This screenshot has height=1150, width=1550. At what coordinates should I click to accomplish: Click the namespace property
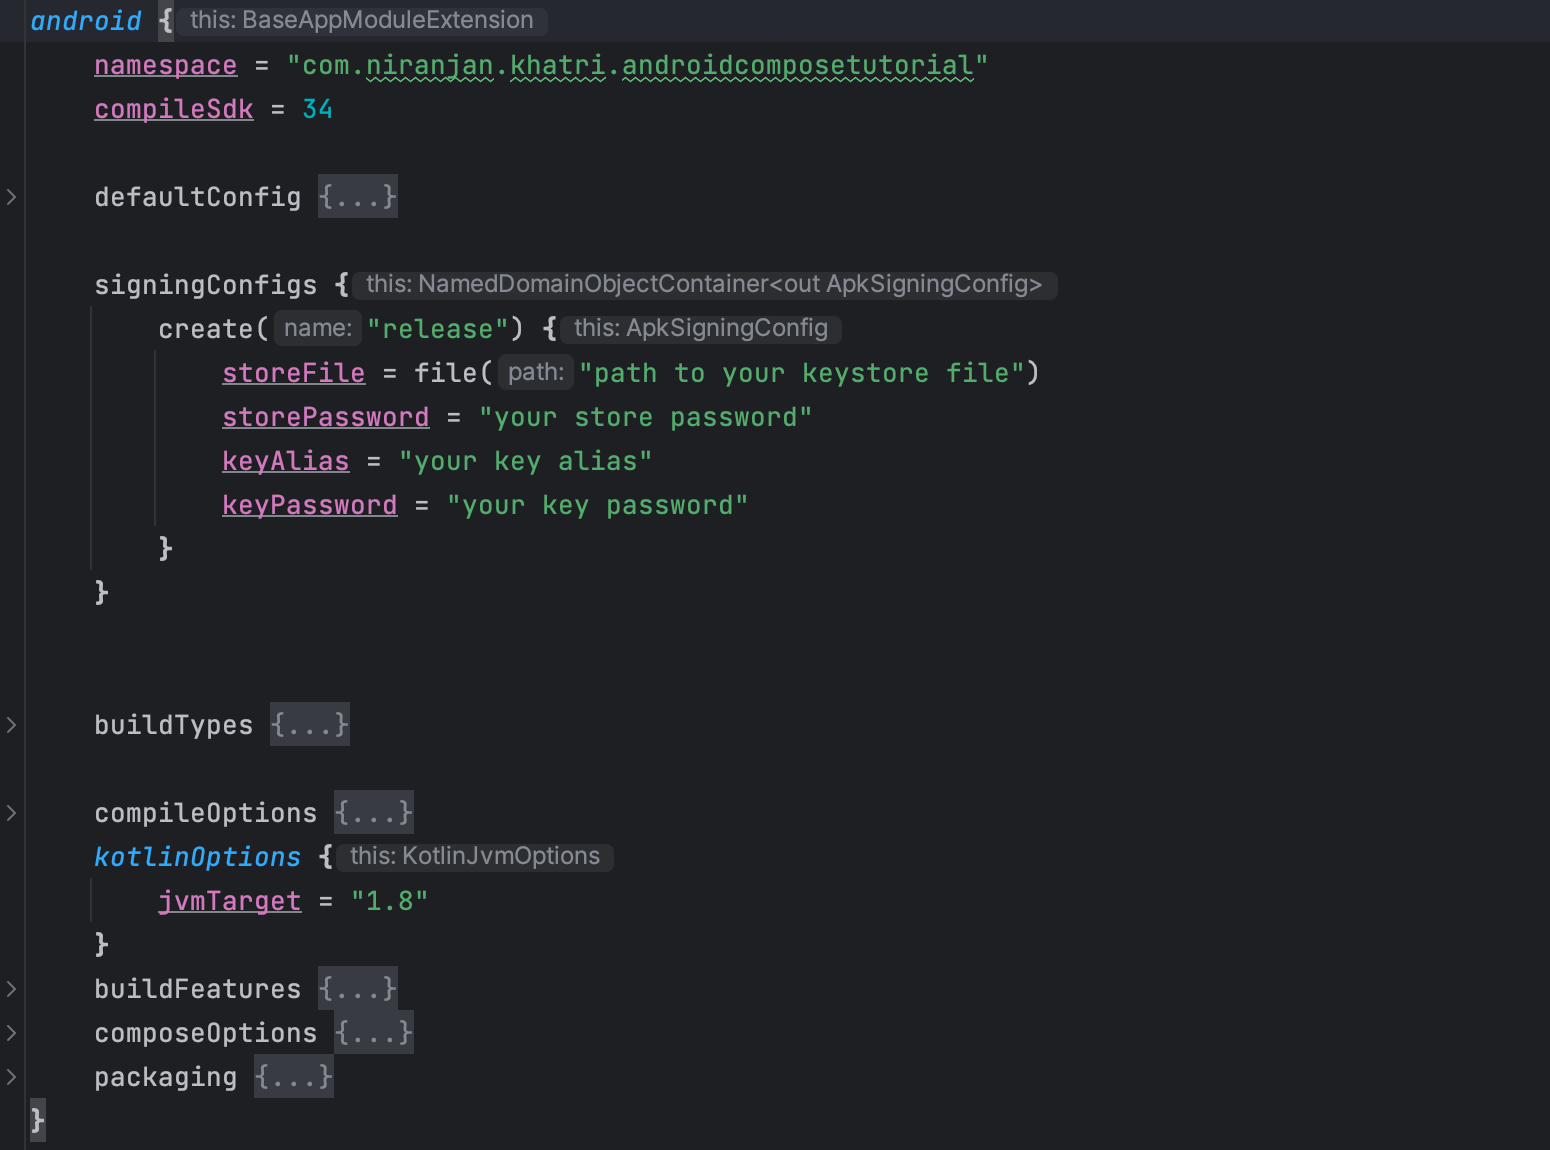coord(166,65)
